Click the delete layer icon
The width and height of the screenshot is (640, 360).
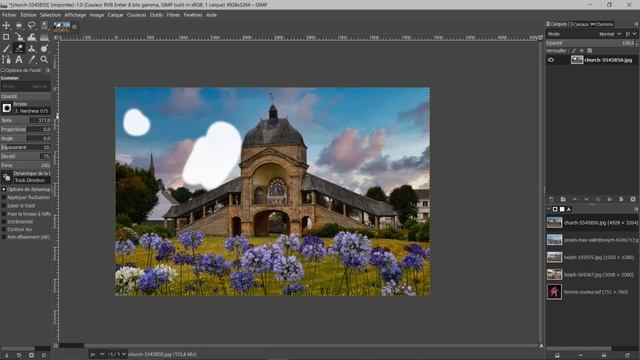[x=633, y=199]
